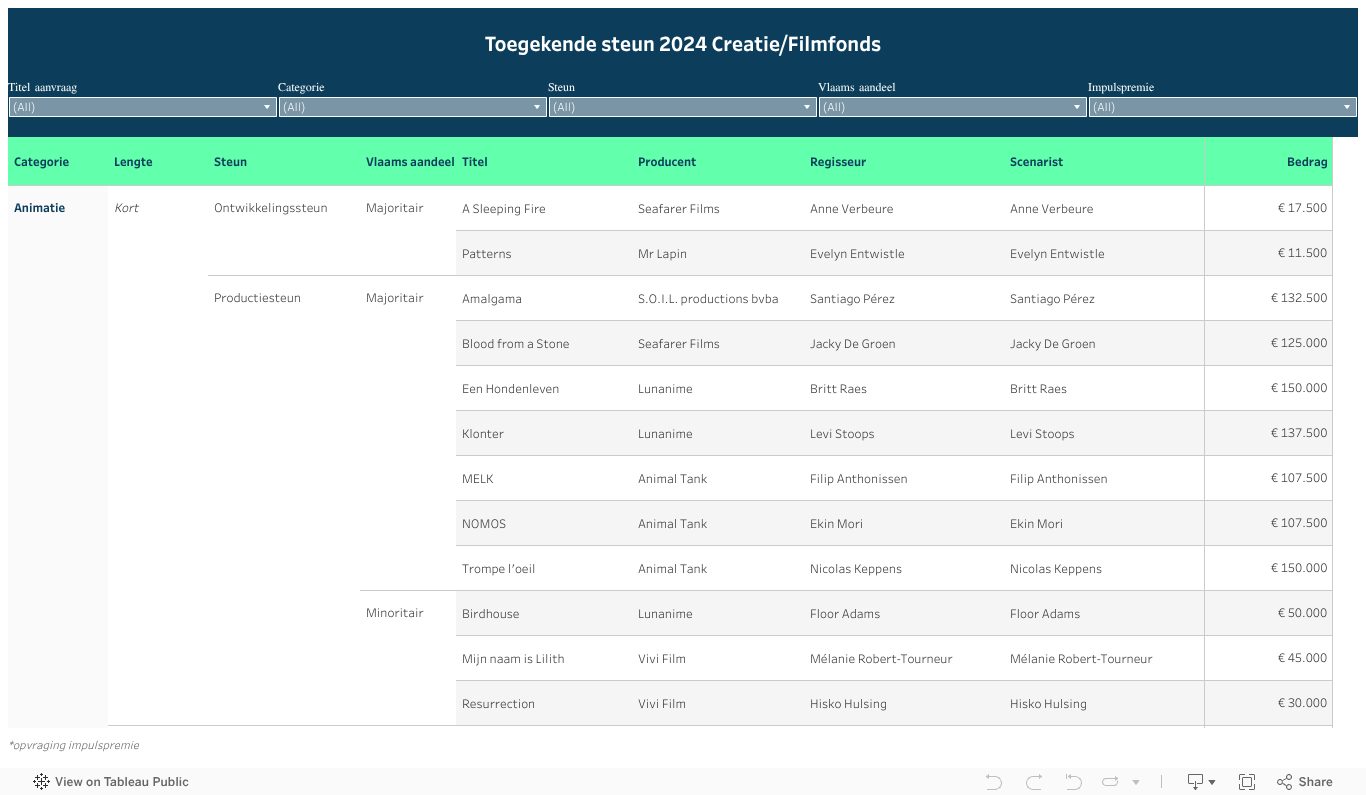Click the € 132.500 amount for Amalgama
The image size is (1366, 795).
tap(1299, 298)
